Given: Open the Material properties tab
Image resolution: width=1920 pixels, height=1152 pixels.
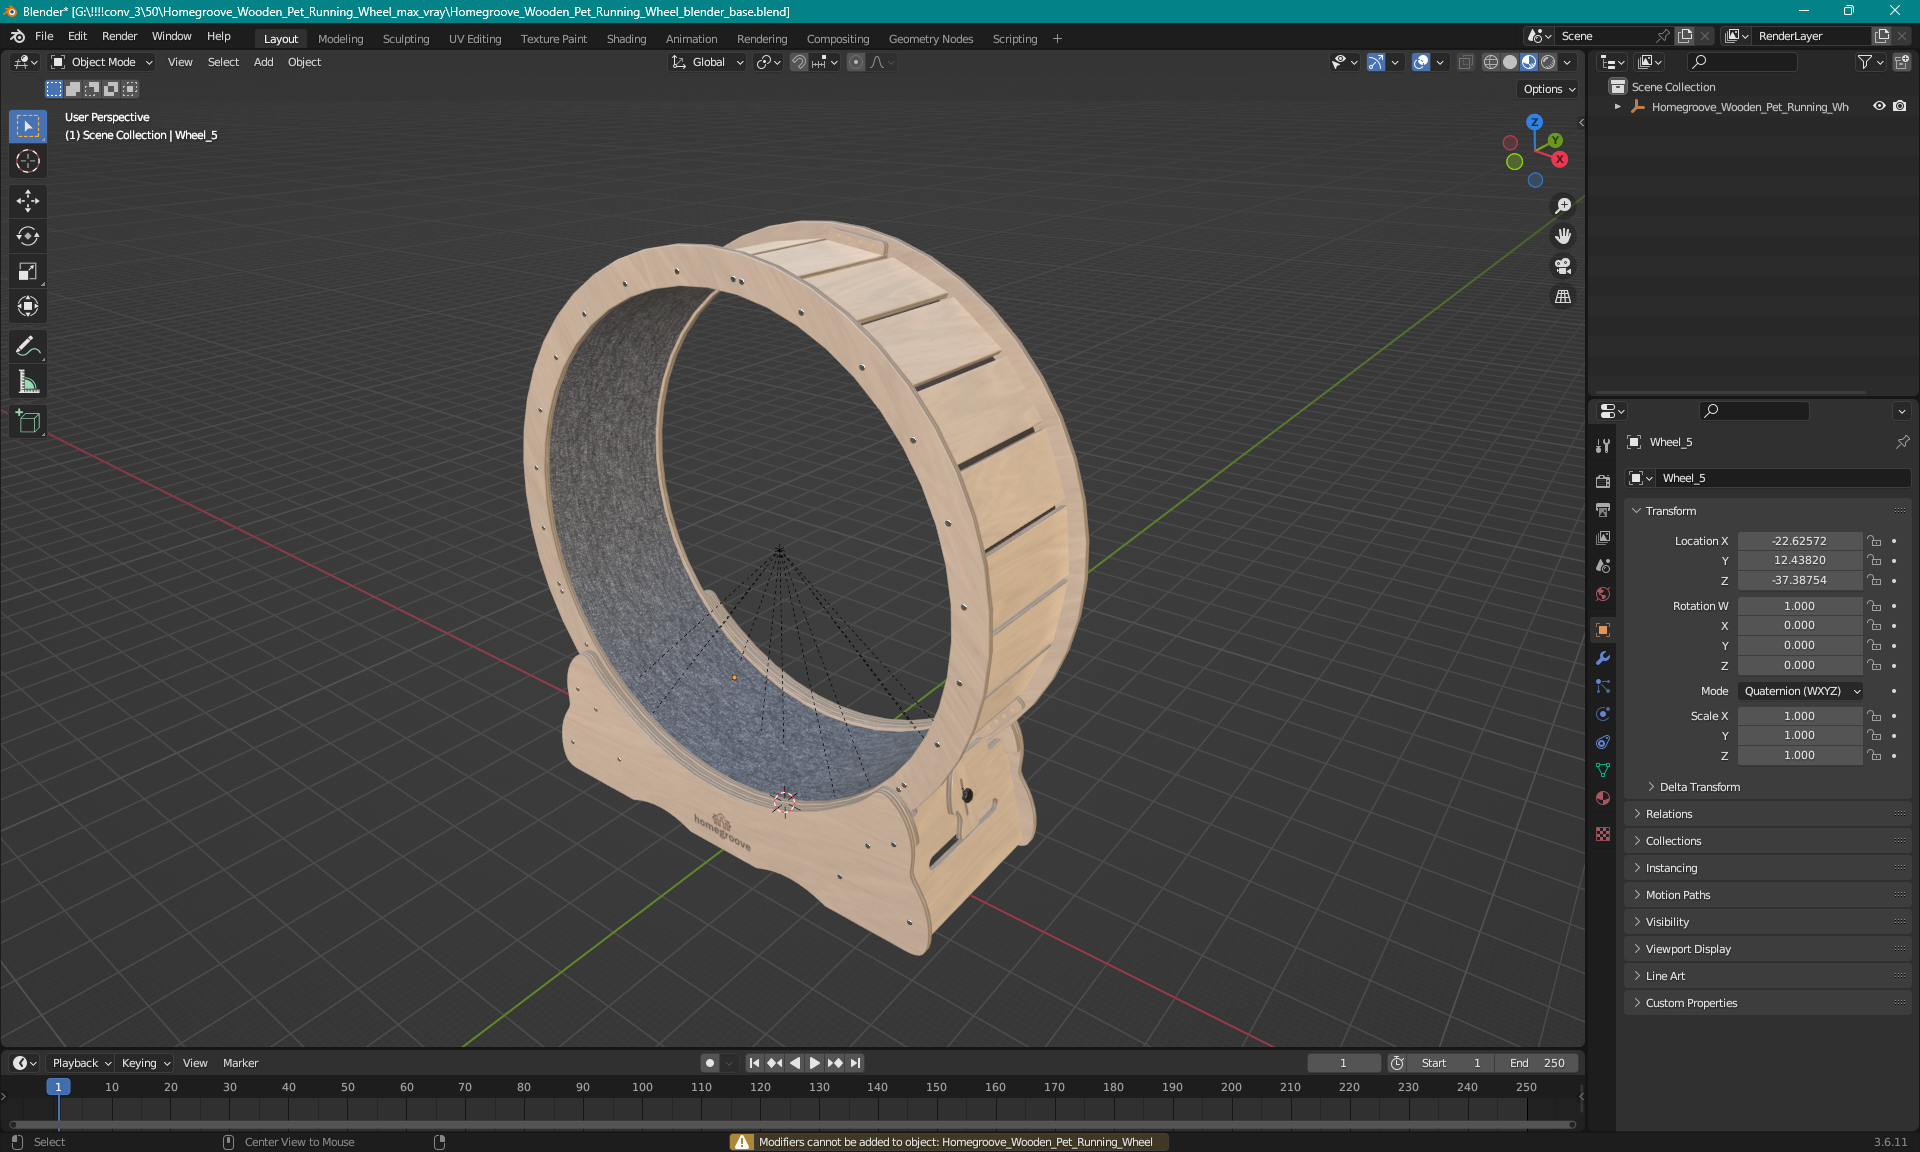Looking at the screenshot, I should 1603,798.
